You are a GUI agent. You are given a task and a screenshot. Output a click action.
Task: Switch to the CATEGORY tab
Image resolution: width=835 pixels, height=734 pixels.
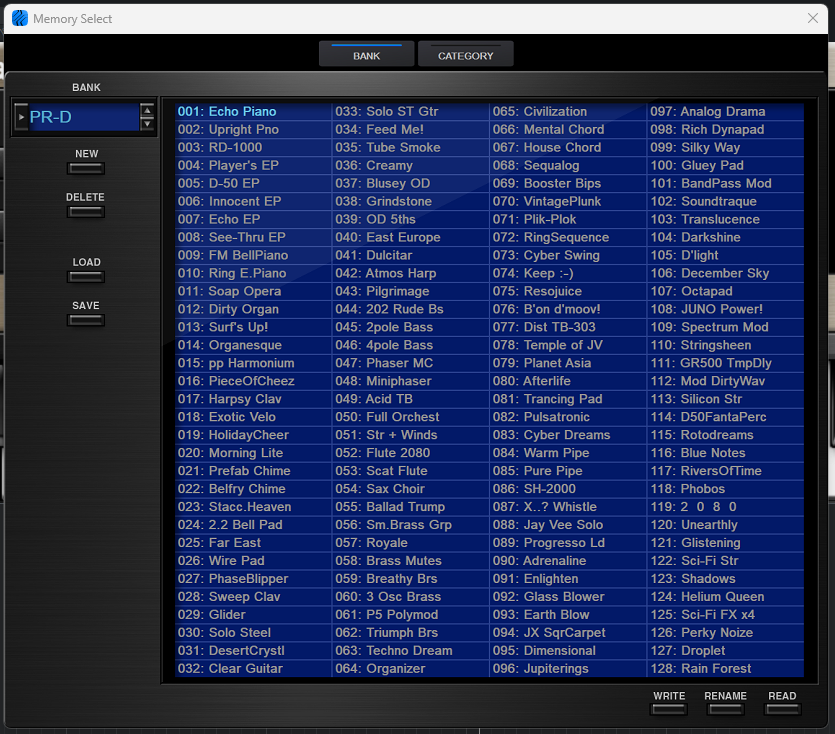[x=465, y=55]
